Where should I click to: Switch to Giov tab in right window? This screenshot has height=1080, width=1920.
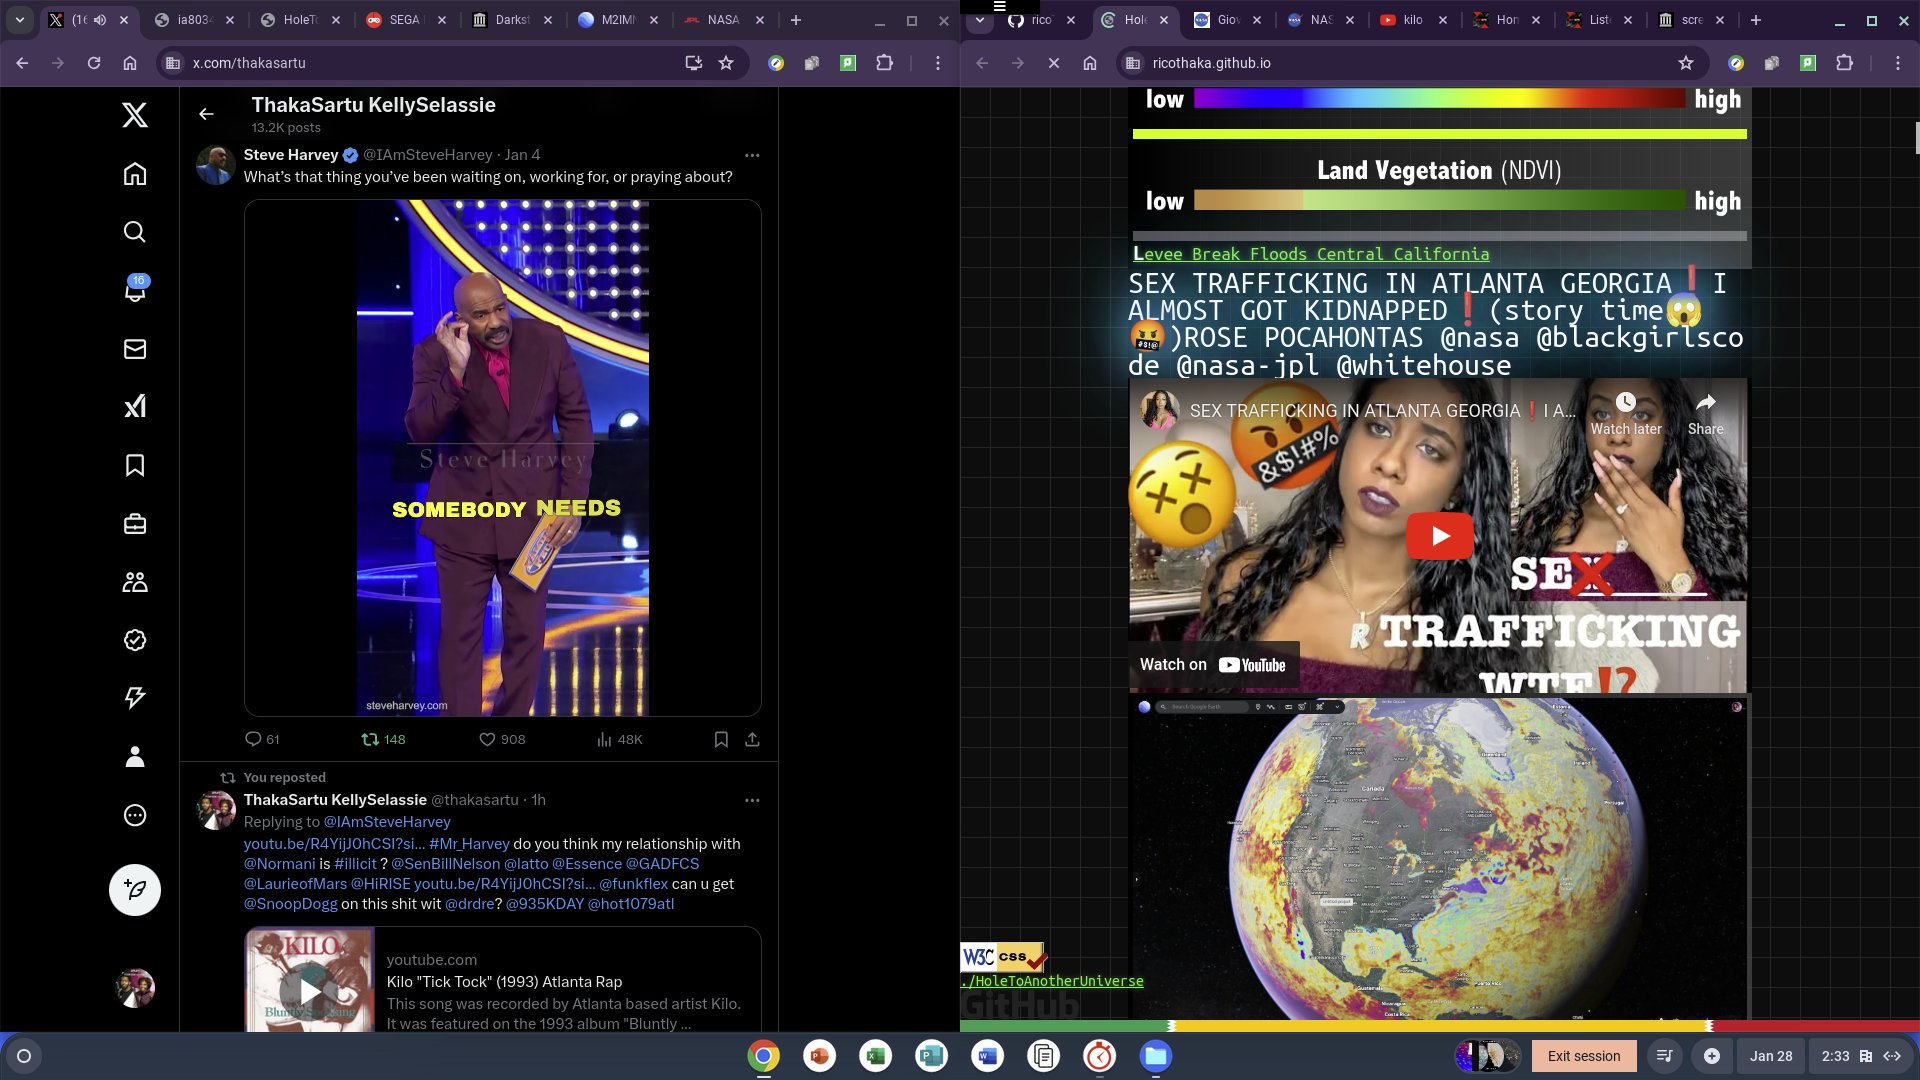(x=1227, y=20)
